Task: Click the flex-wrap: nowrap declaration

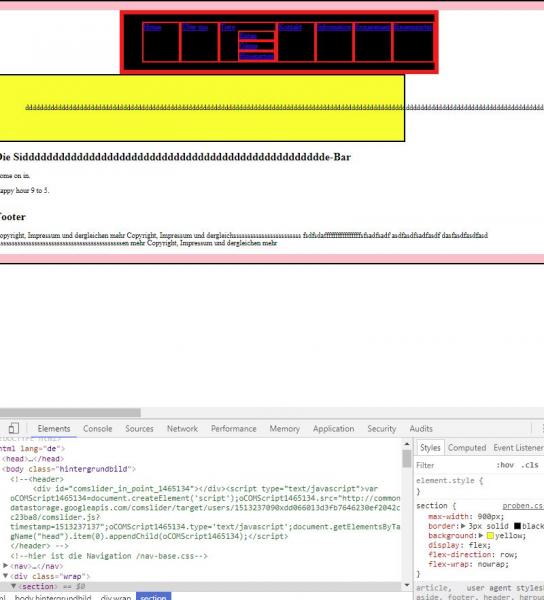Action: [x=469, y=564]
